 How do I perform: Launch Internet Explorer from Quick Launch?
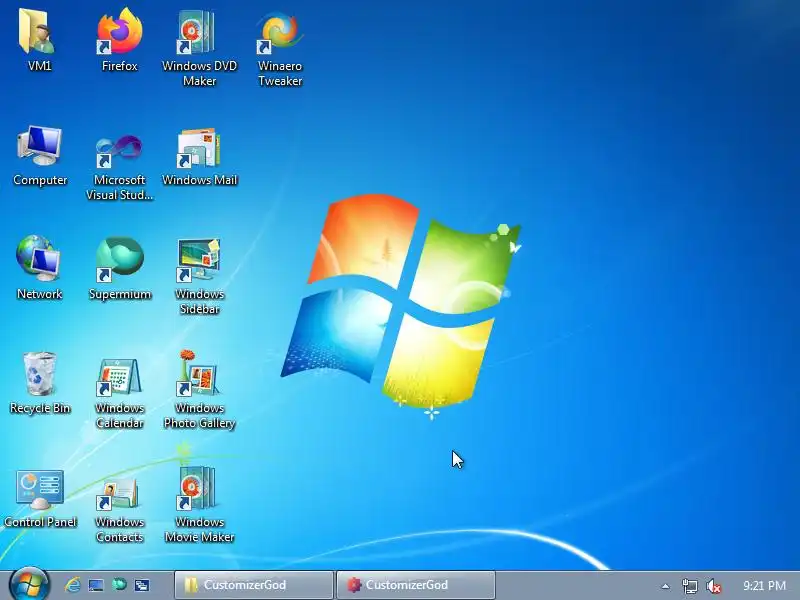tap(72, 585)
